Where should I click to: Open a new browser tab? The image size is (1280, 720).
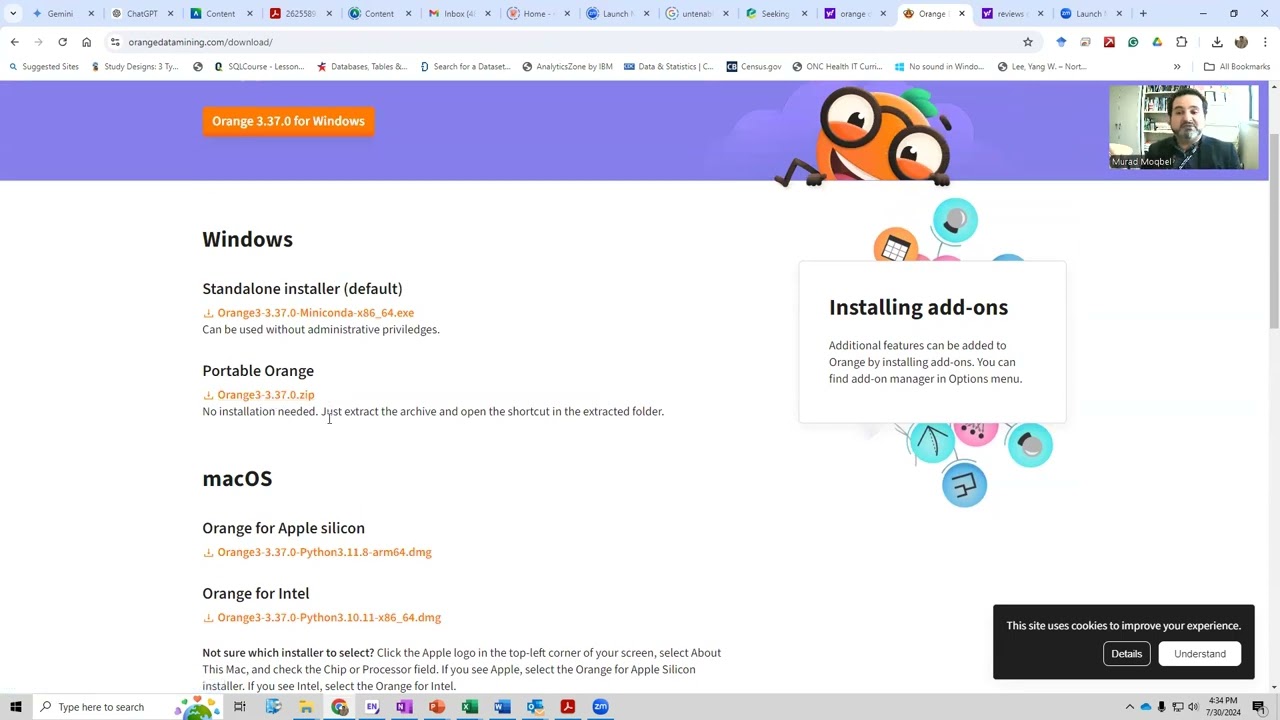1143,14
